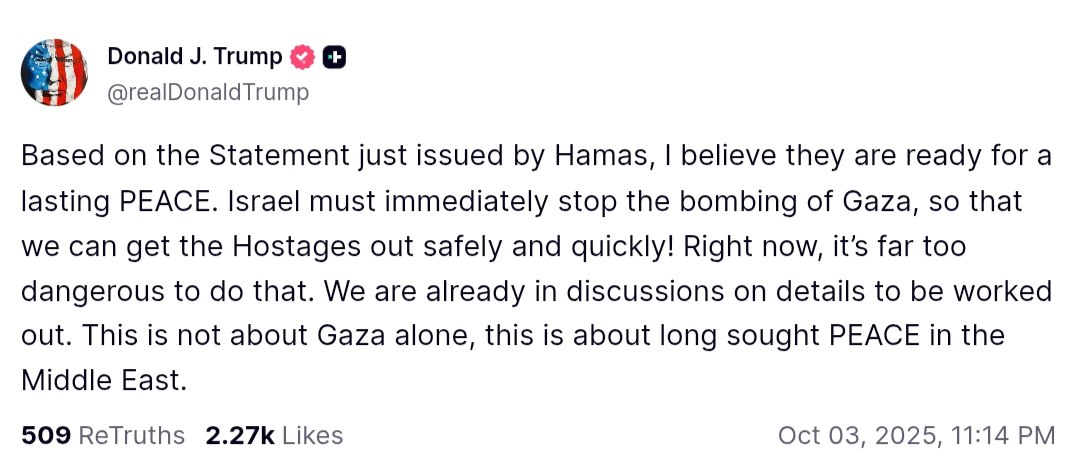1080x476 pixels.
Task: Click the bold 509 count number
Action: [x=45, y=436]
